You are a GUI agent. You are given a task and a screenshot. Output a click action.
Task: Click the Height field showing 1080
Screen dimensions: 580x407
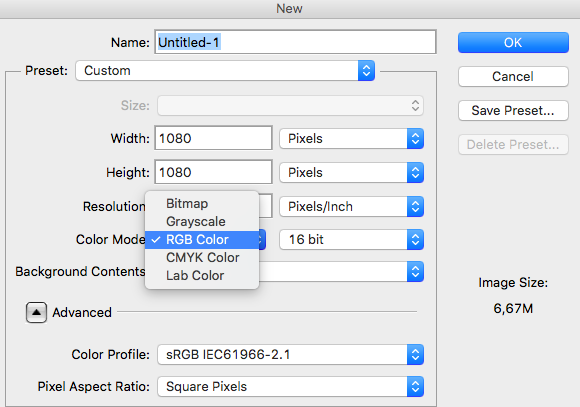click(213, 172)
